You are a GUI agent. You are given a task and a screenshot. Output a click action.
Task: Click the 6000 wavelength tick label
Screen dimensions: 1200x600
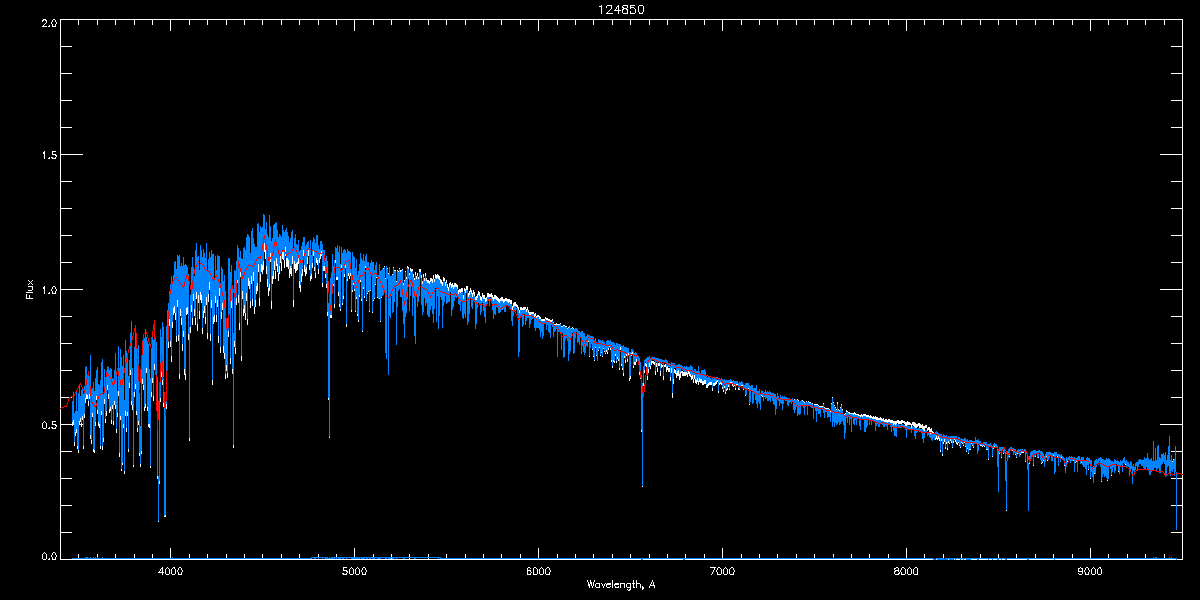coord(539,572)
